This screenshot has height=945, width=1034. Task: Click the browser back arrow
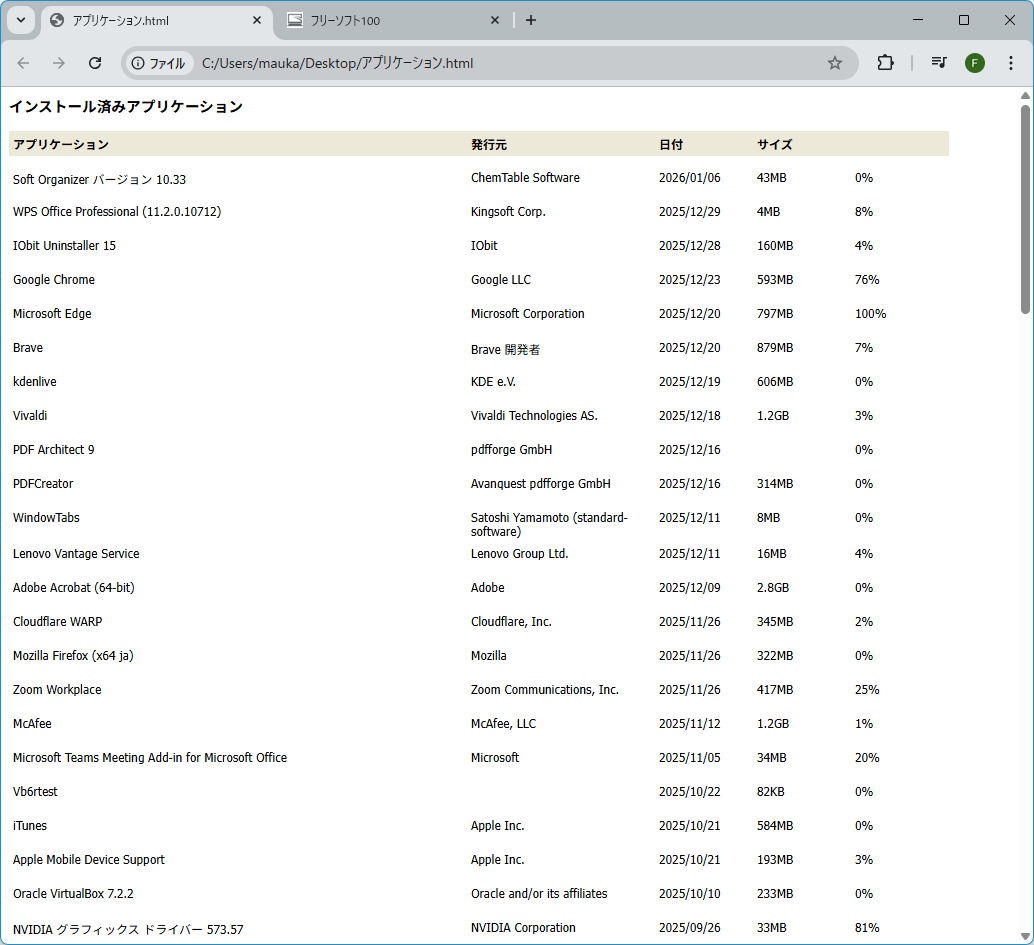point(23,63)
